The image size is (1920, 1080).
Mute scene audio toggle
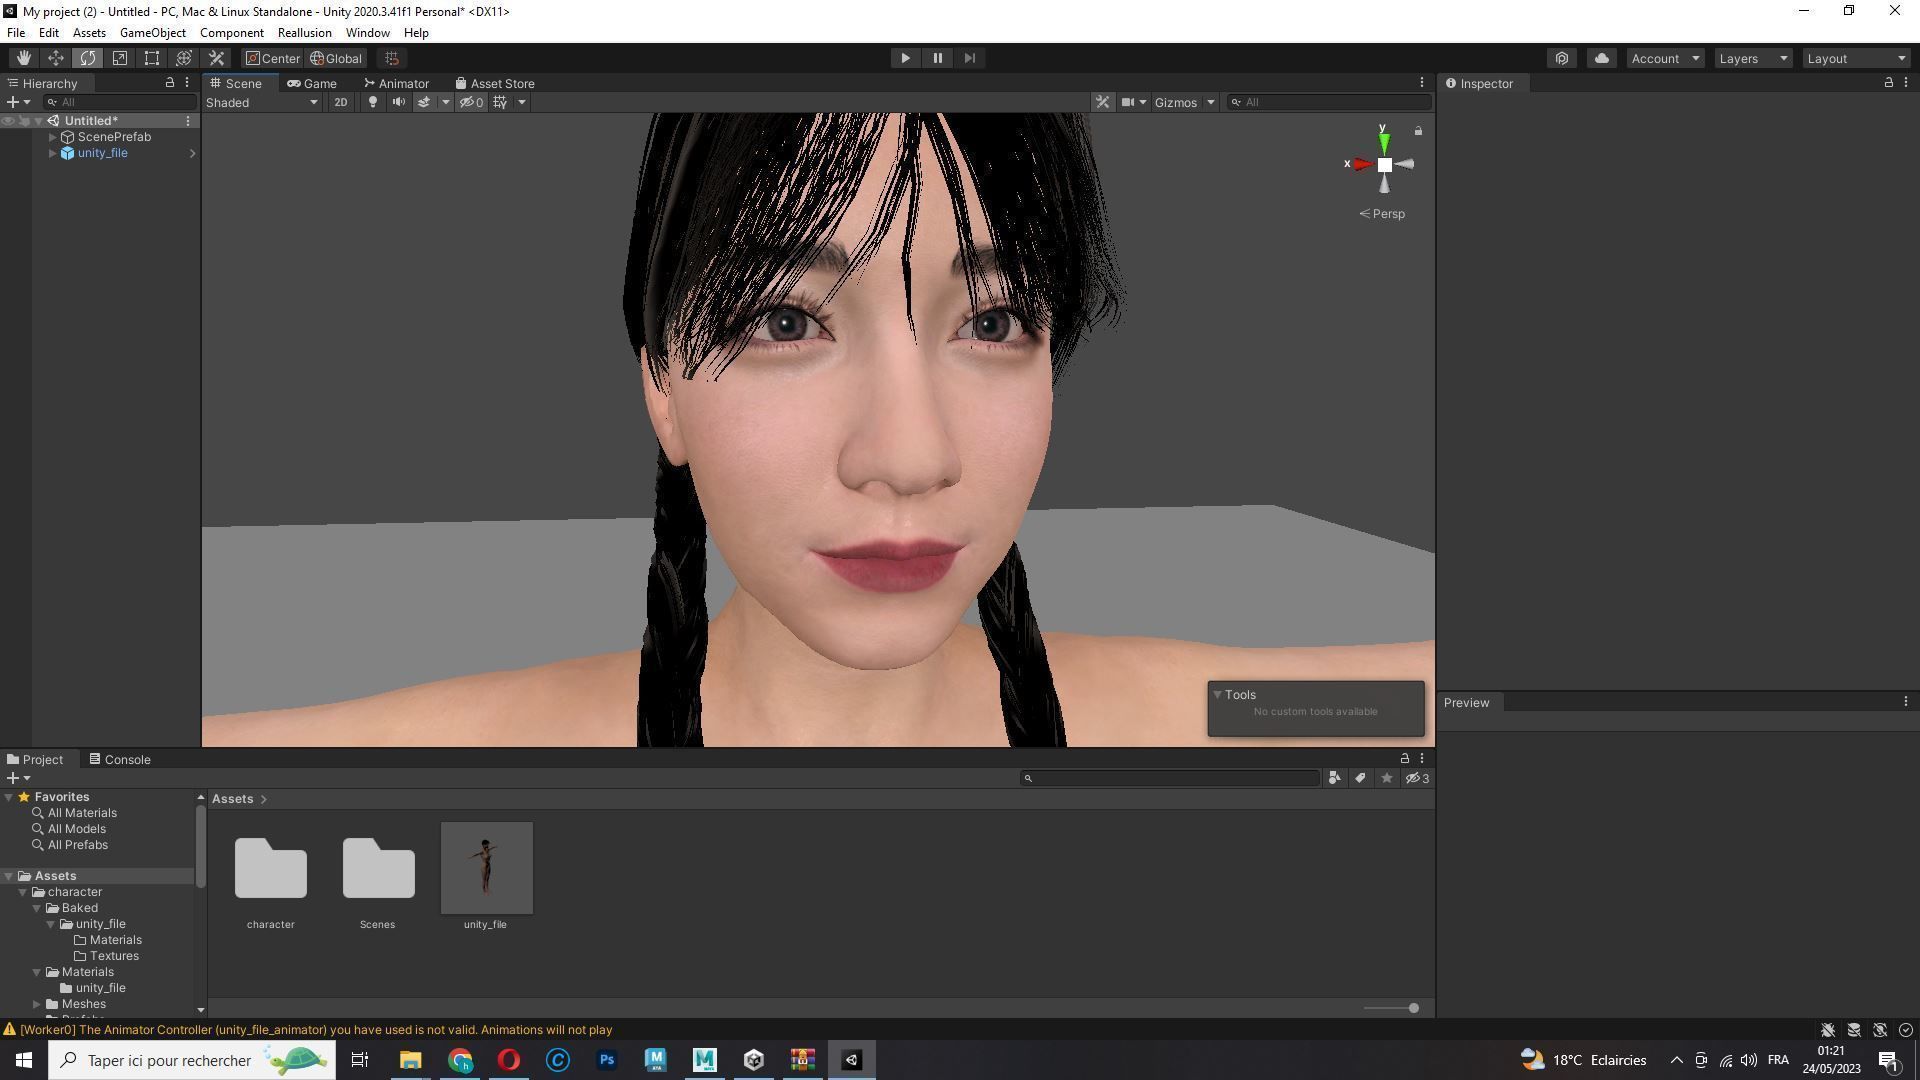pos(398,102)
